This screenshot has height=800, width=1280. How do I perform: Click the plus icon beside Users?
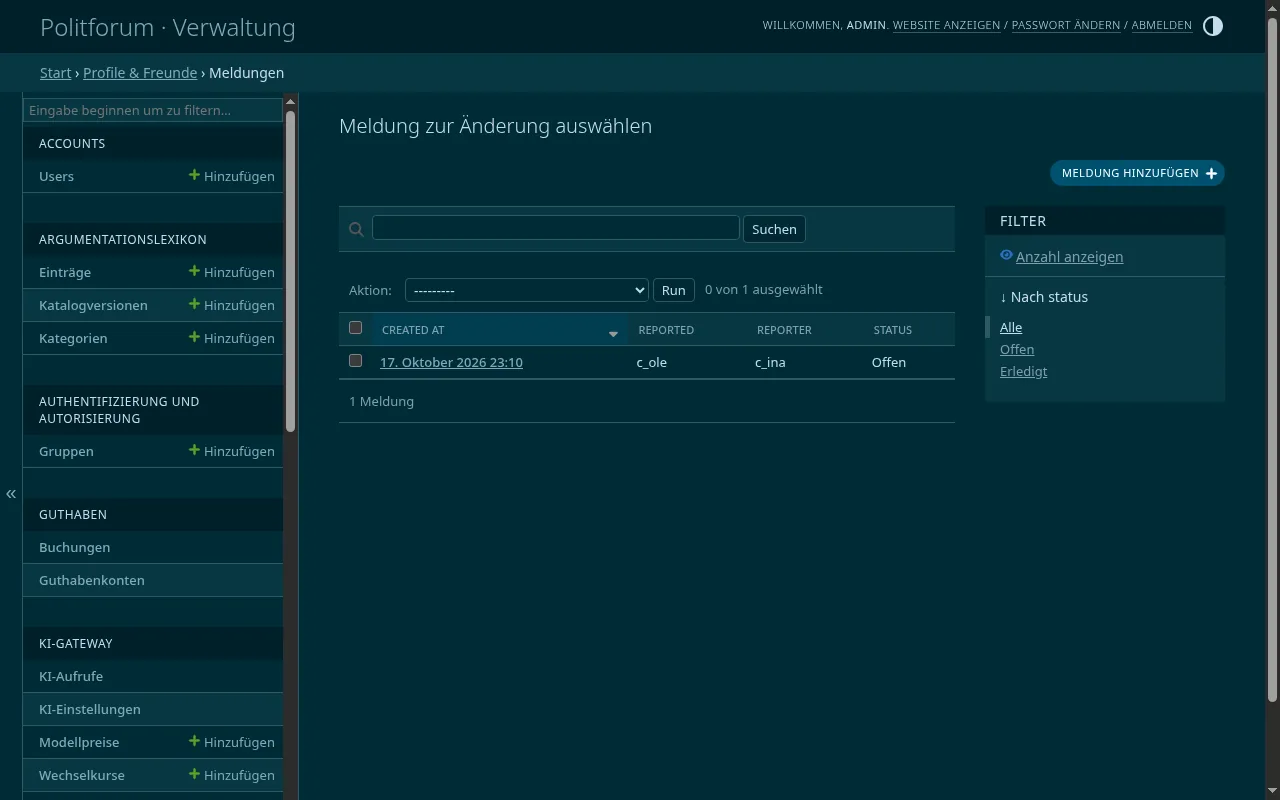(x=194, y=175)
